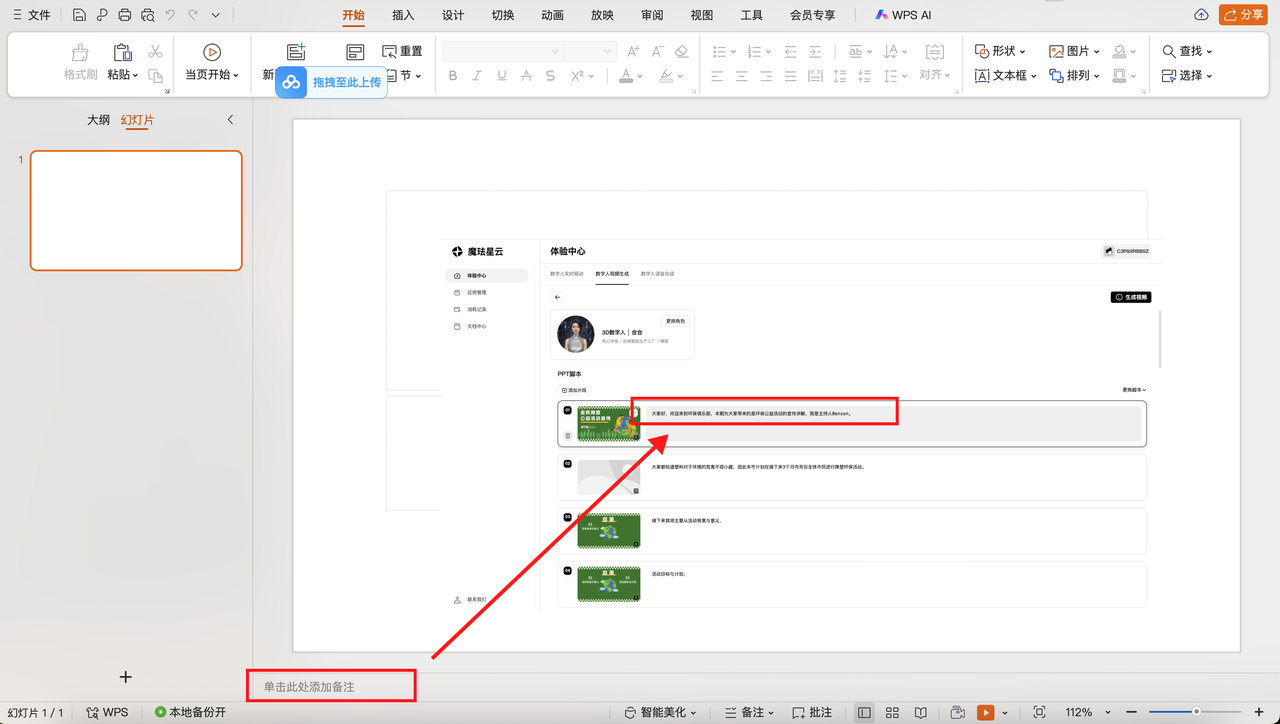The width and height of the screenshot is (1280, 724).
Task: Click the print icon in the top toolbar
Action: tap(125, 15)
